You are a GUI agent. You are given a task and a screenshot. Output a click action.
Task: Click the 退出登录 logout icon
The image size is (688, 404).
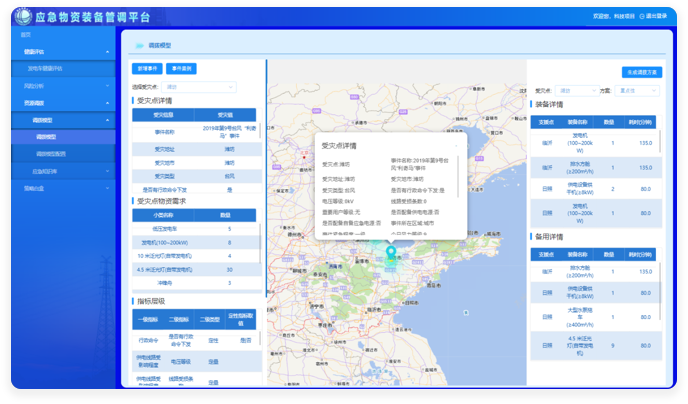[641, 16]
